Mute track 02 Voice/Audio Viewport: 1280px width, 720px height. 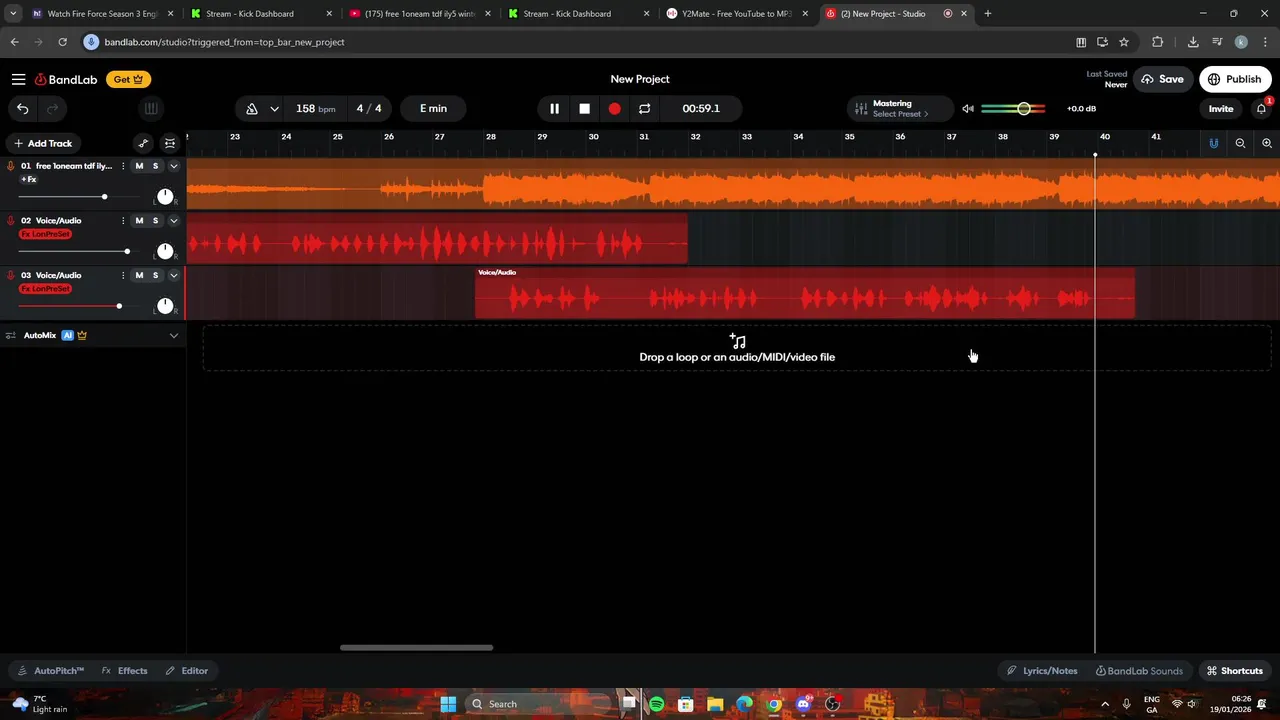click(139, 220)
